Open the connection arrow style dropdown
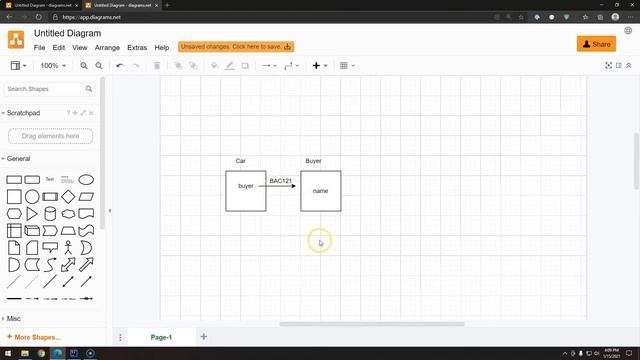The width and height of the screenshot is (640, 360). tap(269, 66)
